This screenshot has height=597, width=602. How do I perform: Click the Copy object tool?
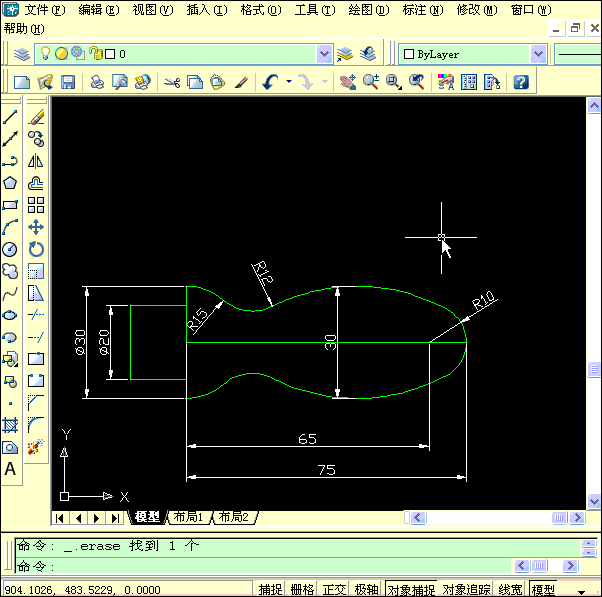pos(36,139)
